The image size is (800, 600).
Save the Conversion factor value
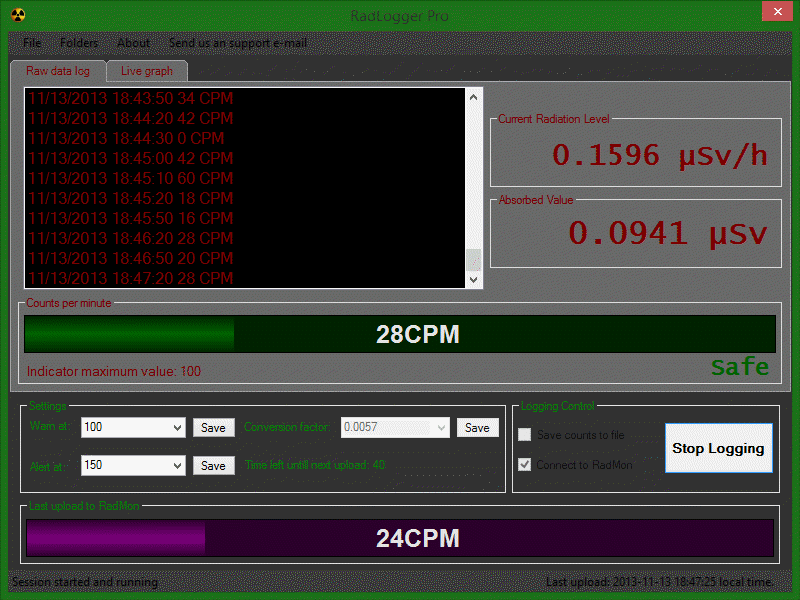coord(478,428)
